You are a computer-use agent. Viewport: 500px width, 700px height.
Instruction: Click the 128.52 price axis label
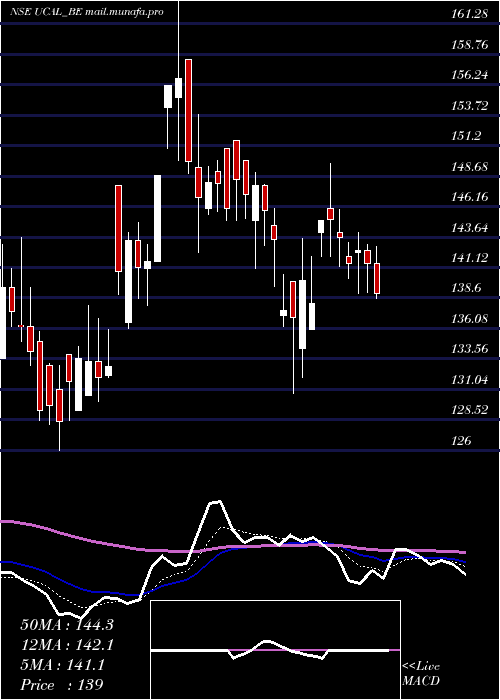469,410
